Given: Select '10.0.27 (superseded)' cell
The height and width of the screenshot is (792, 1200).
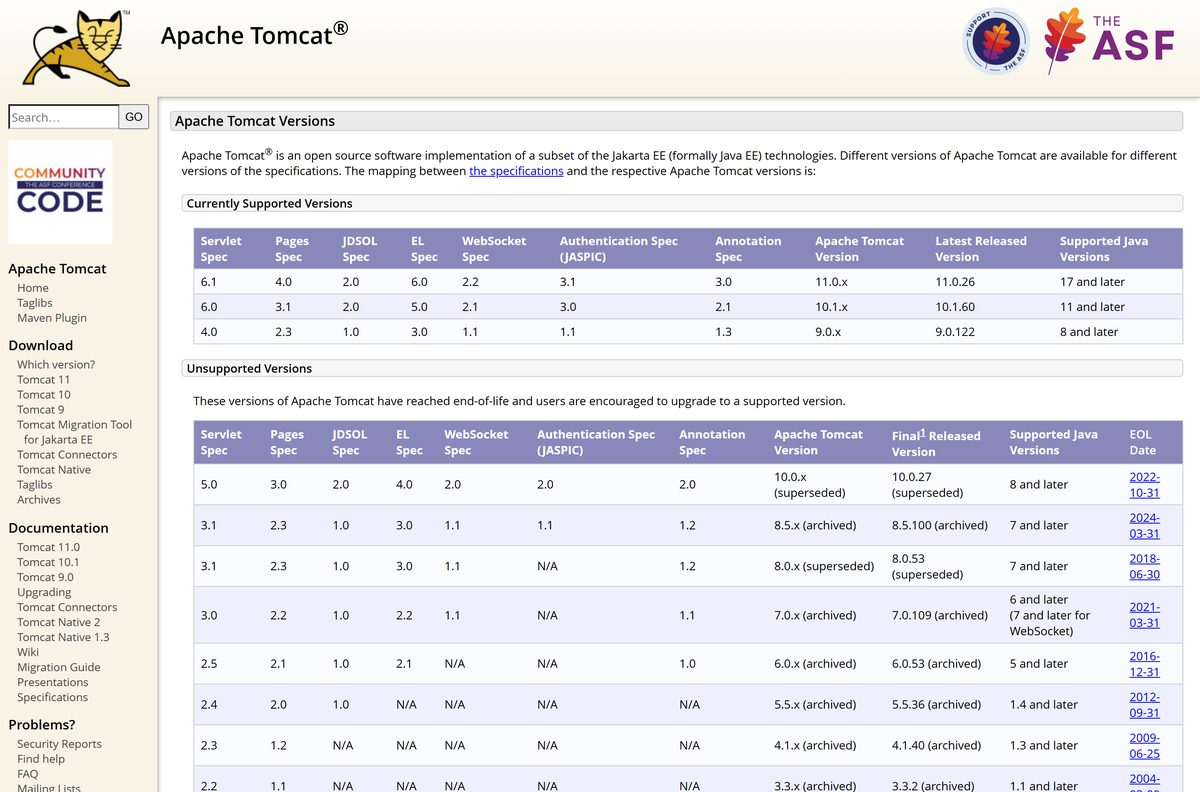Looking at the screenshot, I should (x=943, y=485).
